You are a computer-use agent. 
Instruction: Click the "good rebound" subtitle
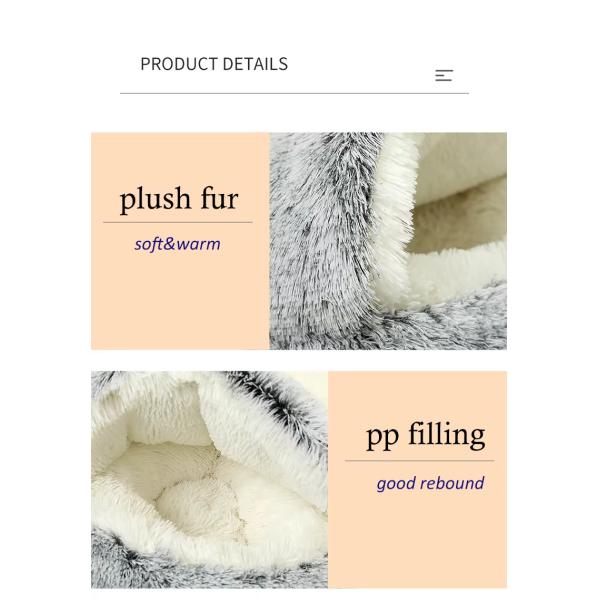430,483
